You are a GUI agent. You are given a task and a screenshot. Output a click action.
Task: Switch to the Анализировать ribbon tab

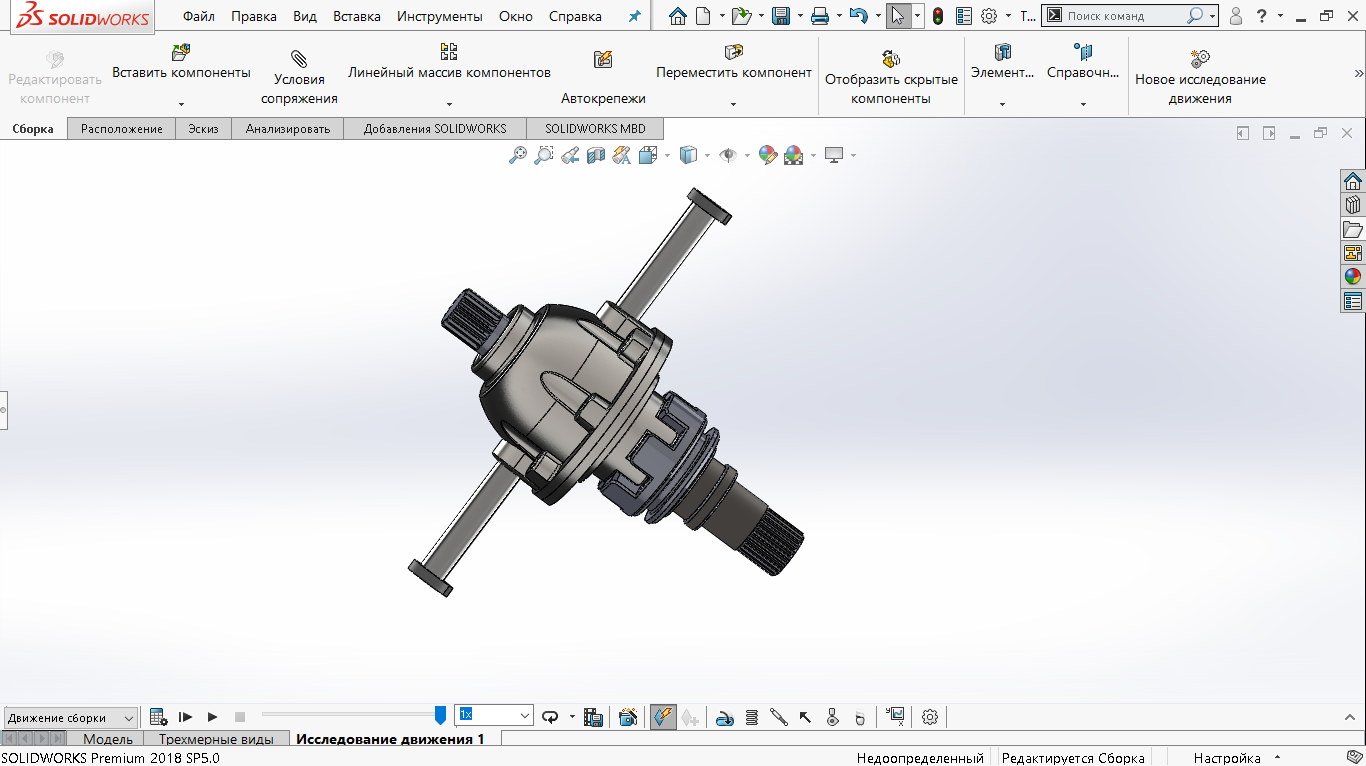tap(288, 128)
